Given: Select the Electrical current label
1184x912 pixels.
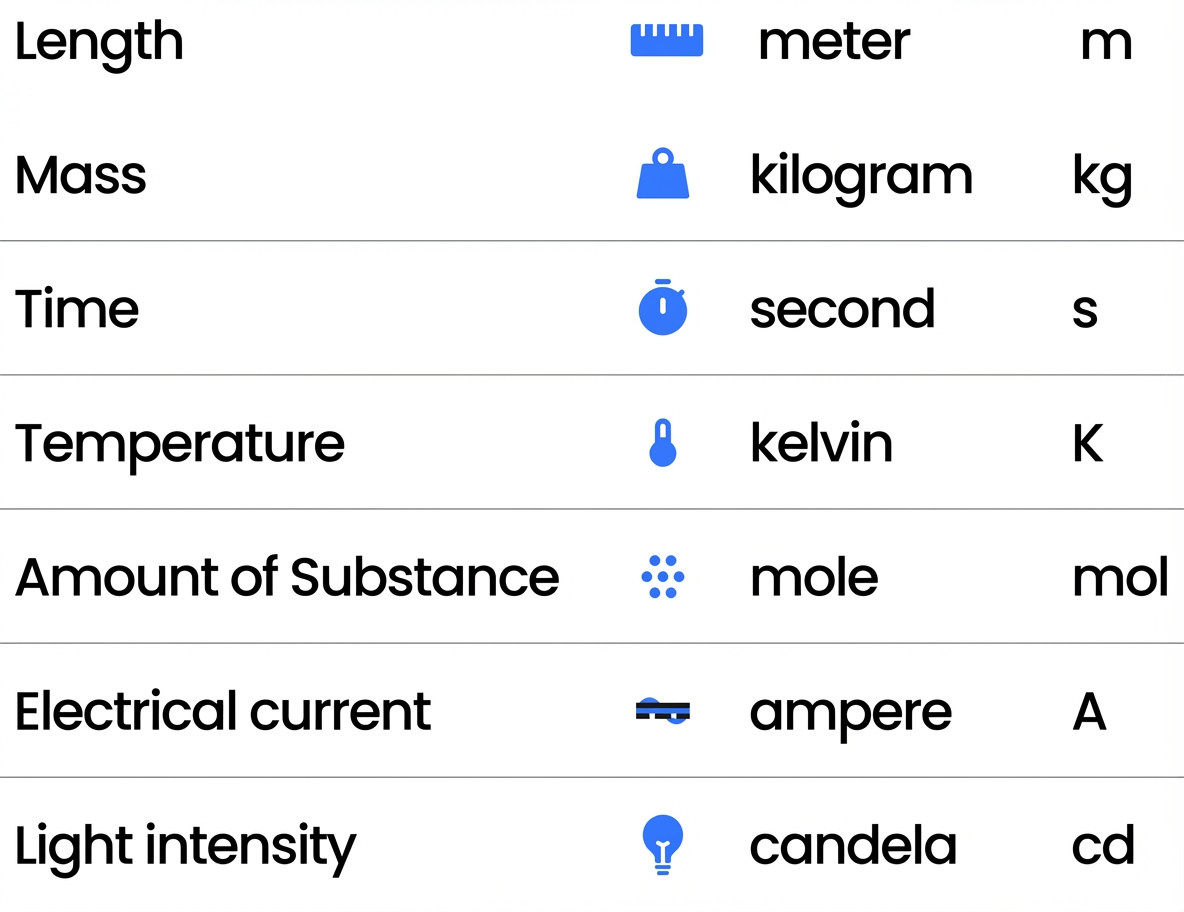Looking at the screenshot, I should pyautogui.click(x=223, y=711).
